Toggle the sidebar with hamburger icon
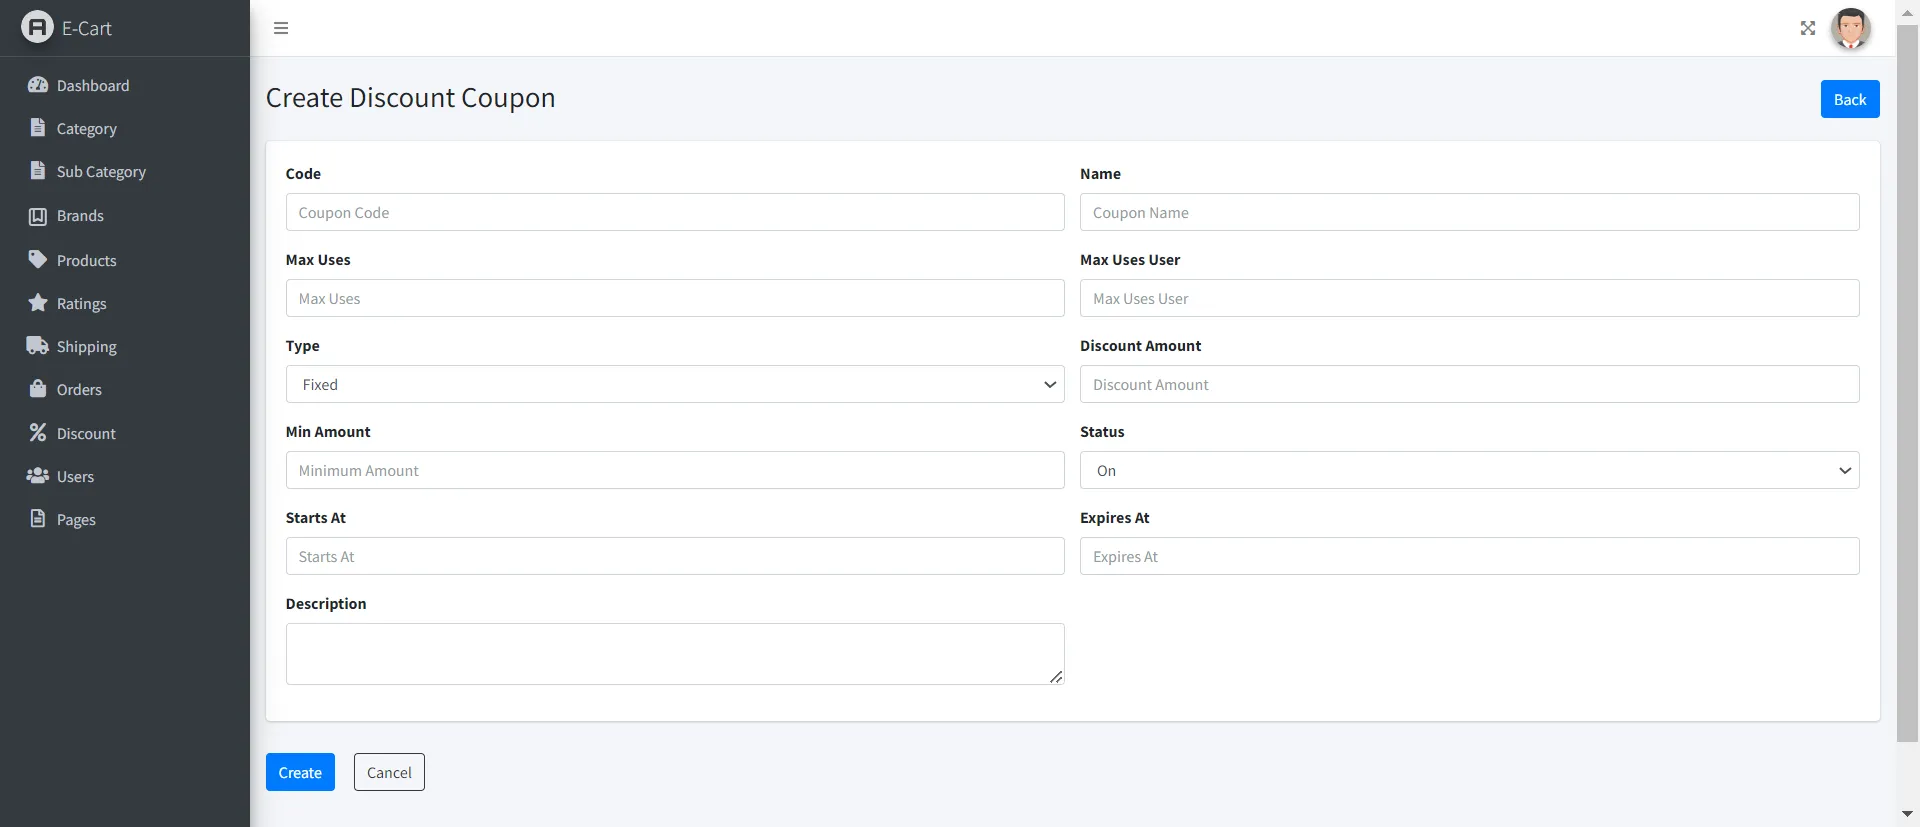 [x=281, y=28]
